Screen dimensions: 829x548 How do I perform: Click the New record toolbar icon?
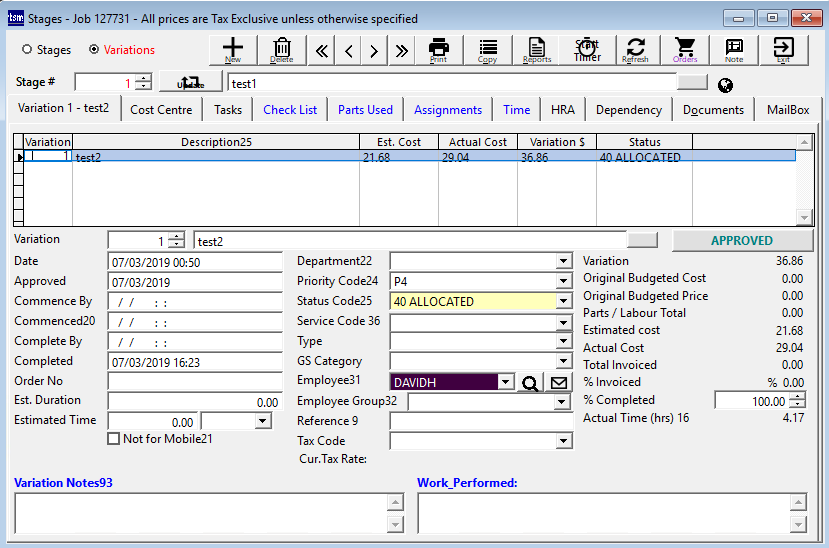(232, 50)
